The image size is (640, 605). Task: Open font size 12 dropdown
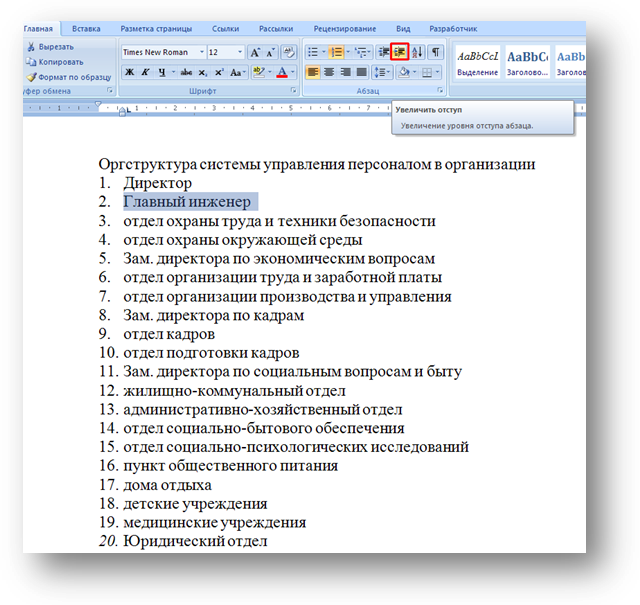pos(240,52)
